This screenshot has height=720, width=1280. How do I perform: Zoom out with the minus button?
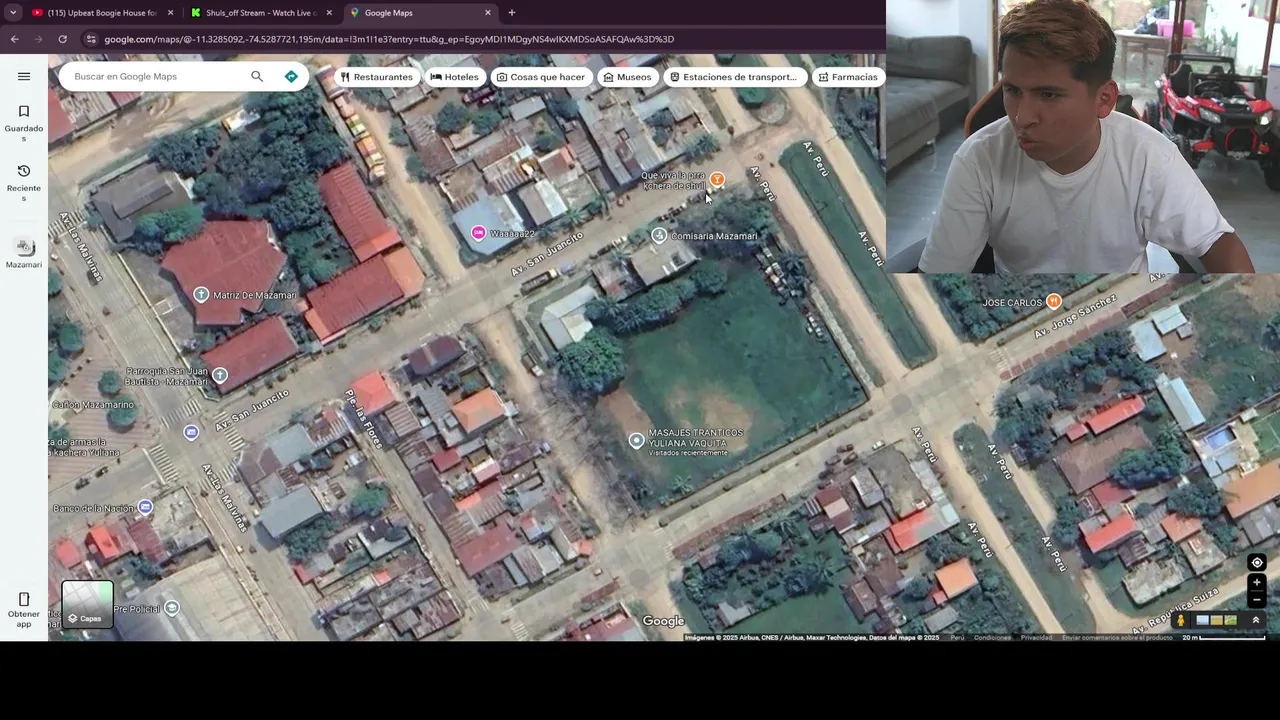(x=1257, y=599)
